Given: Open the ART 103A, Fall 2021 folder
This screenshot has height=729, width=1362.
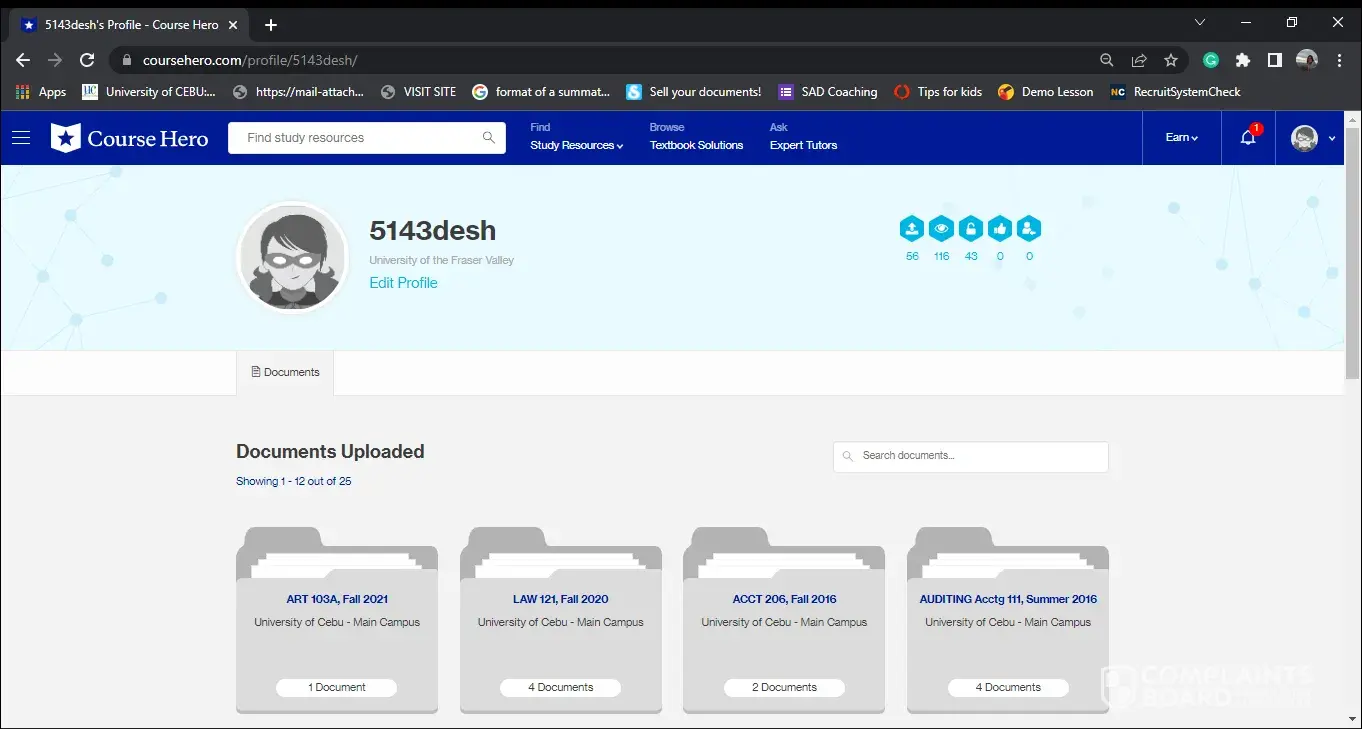Looking at the screenshot, I should (337, 599).
